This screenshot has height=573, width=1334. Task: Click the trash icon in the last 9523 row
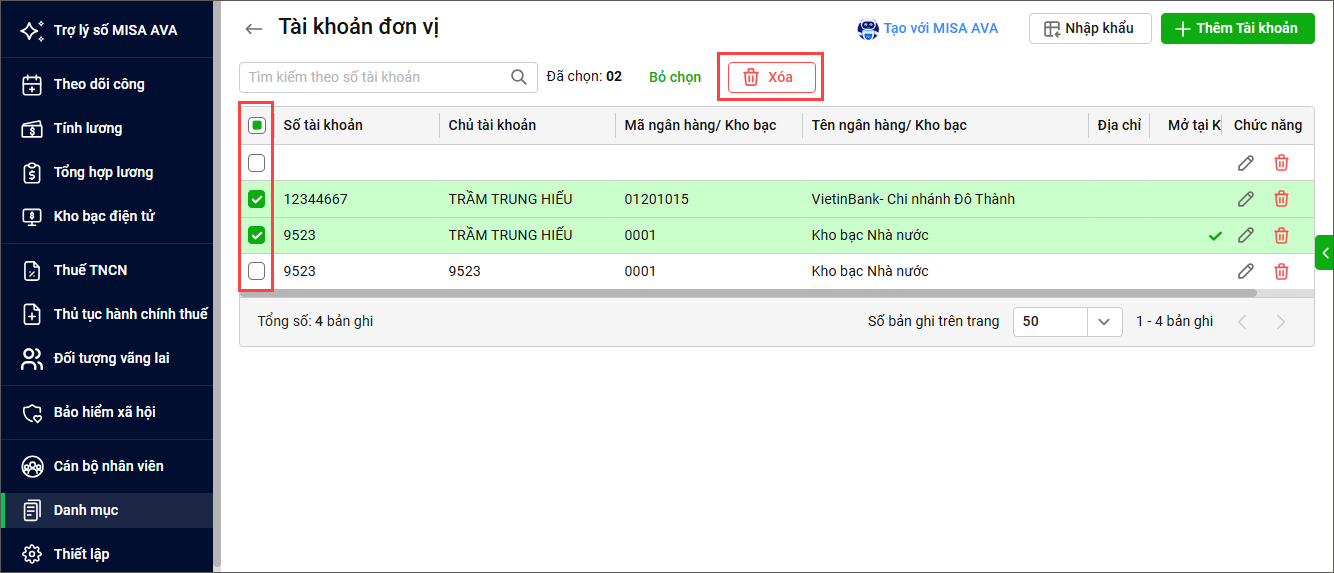point(1281,271)
